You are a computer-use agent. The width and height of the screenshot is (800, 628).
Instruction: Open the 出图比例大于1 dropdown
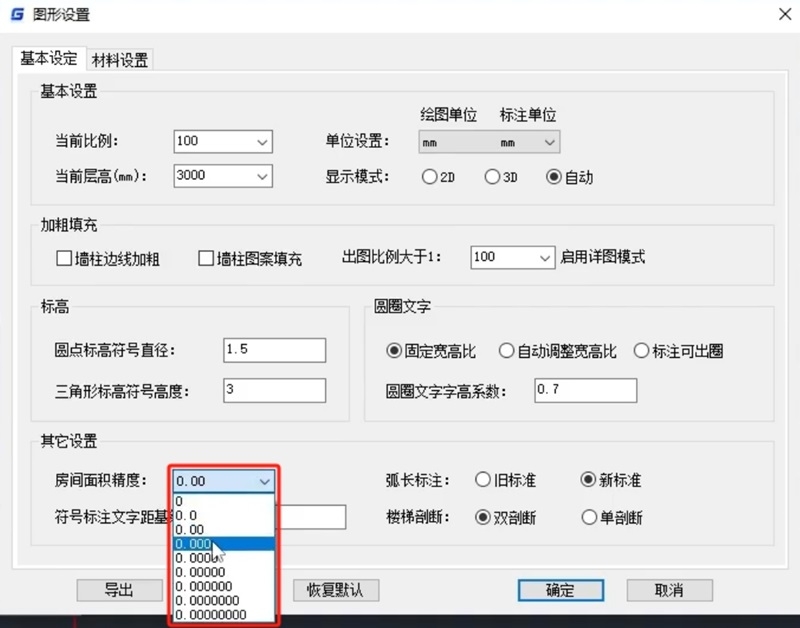(x=546, y=257)
